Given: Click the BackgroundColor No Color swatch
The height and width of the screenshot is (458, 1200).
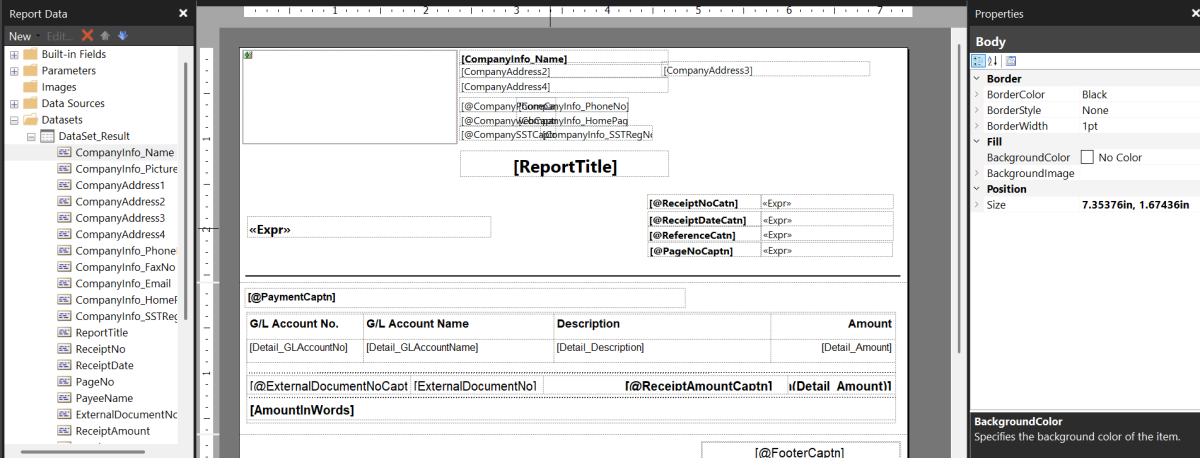Looking at the screenshot, I should [1087, 158].
